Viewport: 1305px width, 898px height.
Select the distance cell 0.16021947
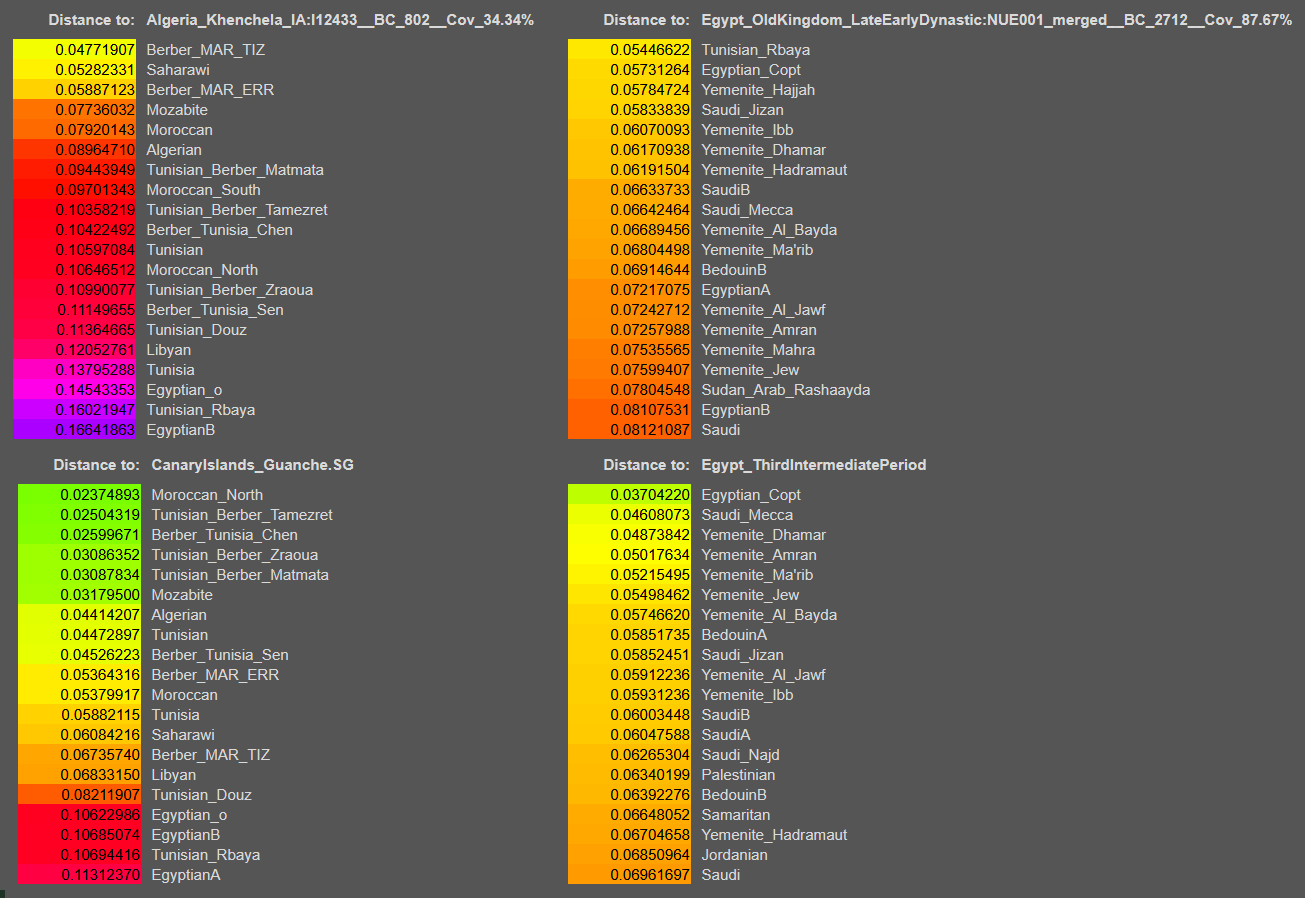[x=75, y=410]
